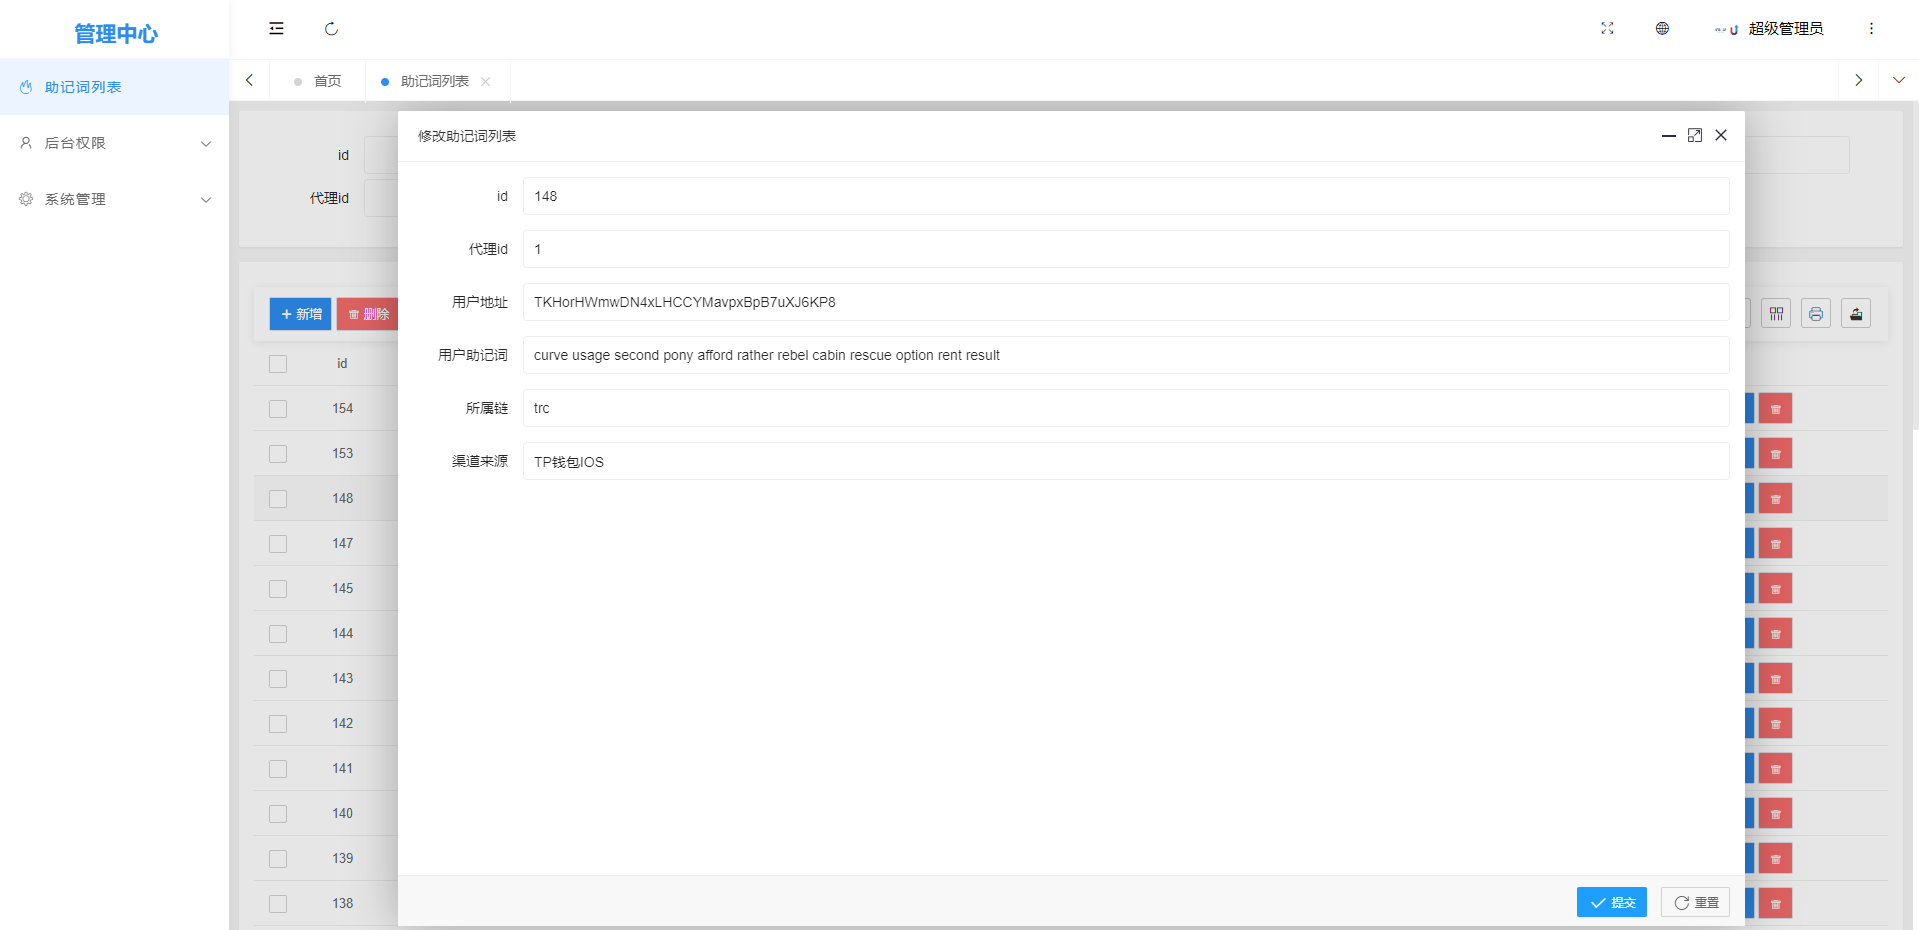This screenshot has width=1919, height=930.
Task: Expand the 系统管理 sidebar menu
Action: (x=114, y=199)
